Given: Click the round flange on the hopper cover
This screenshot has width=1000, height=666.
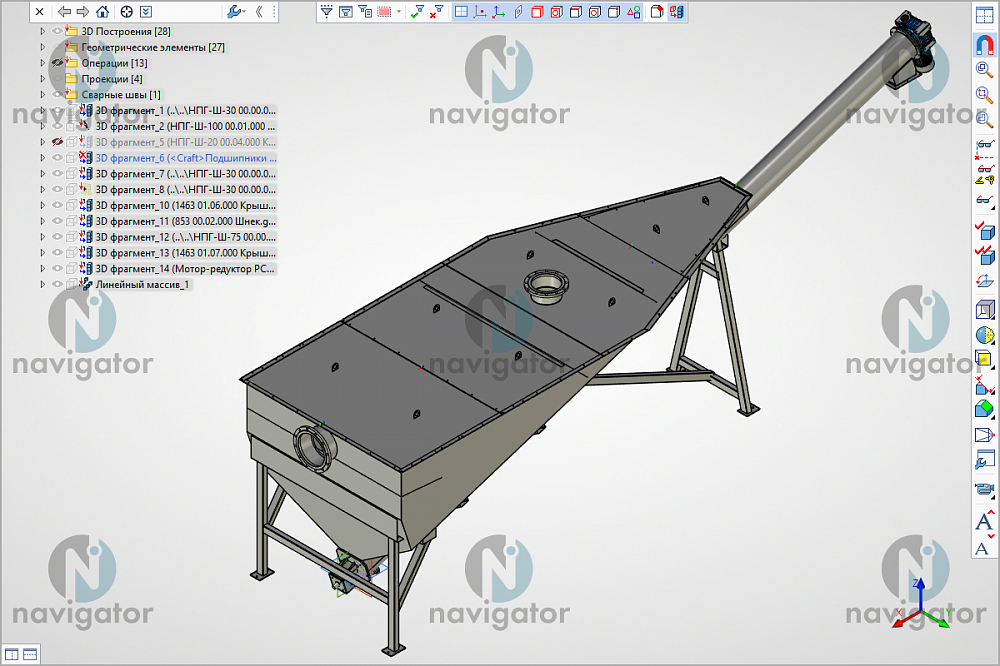Looking at the screenshot, I should click(546, 283).
